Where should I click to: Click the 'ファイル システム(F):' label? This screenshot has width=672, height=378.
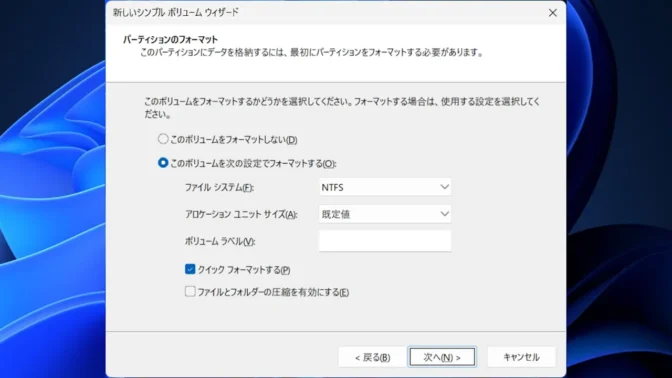pos(219,188)
